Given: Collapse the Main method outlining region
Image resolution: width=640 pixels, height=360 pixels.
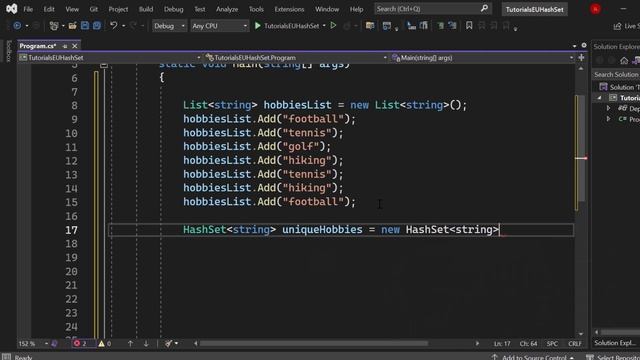Looking at the screenshot, I should coord(104,65).
